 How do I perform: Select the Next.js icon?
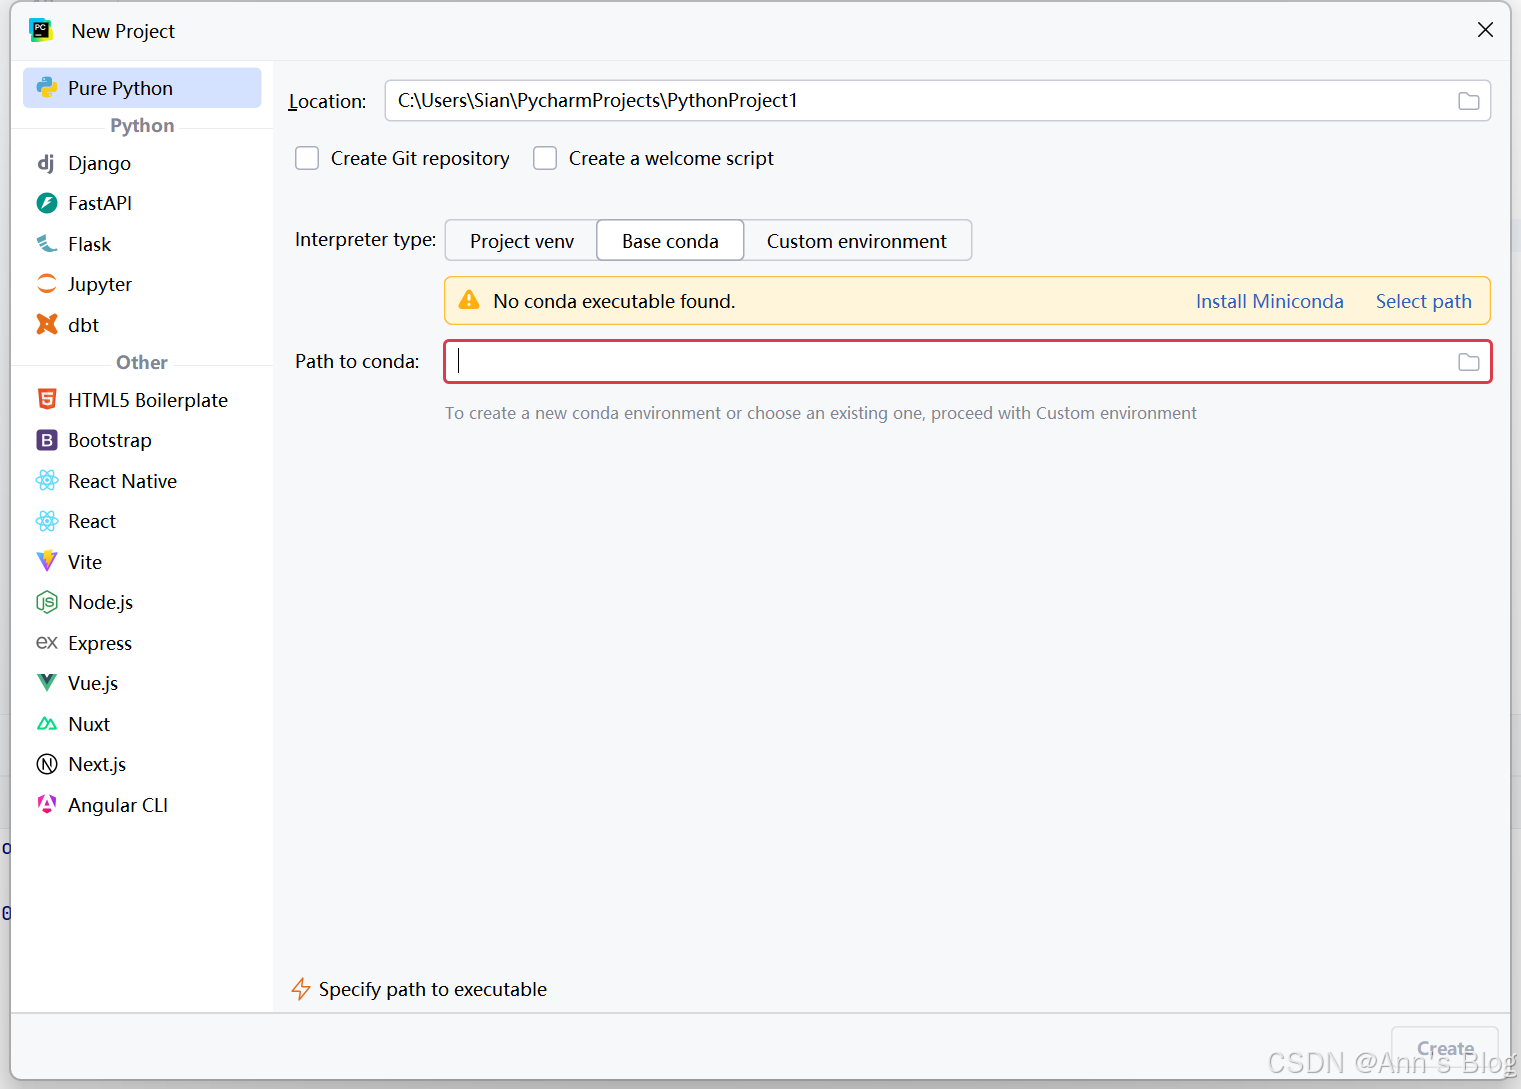47,764
